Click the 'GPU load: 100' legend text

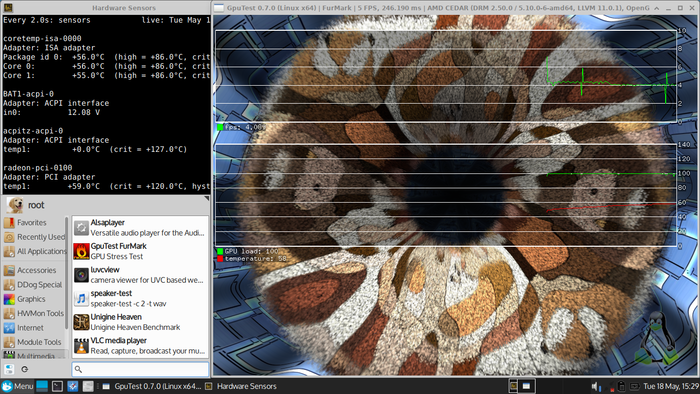[251, 251]
